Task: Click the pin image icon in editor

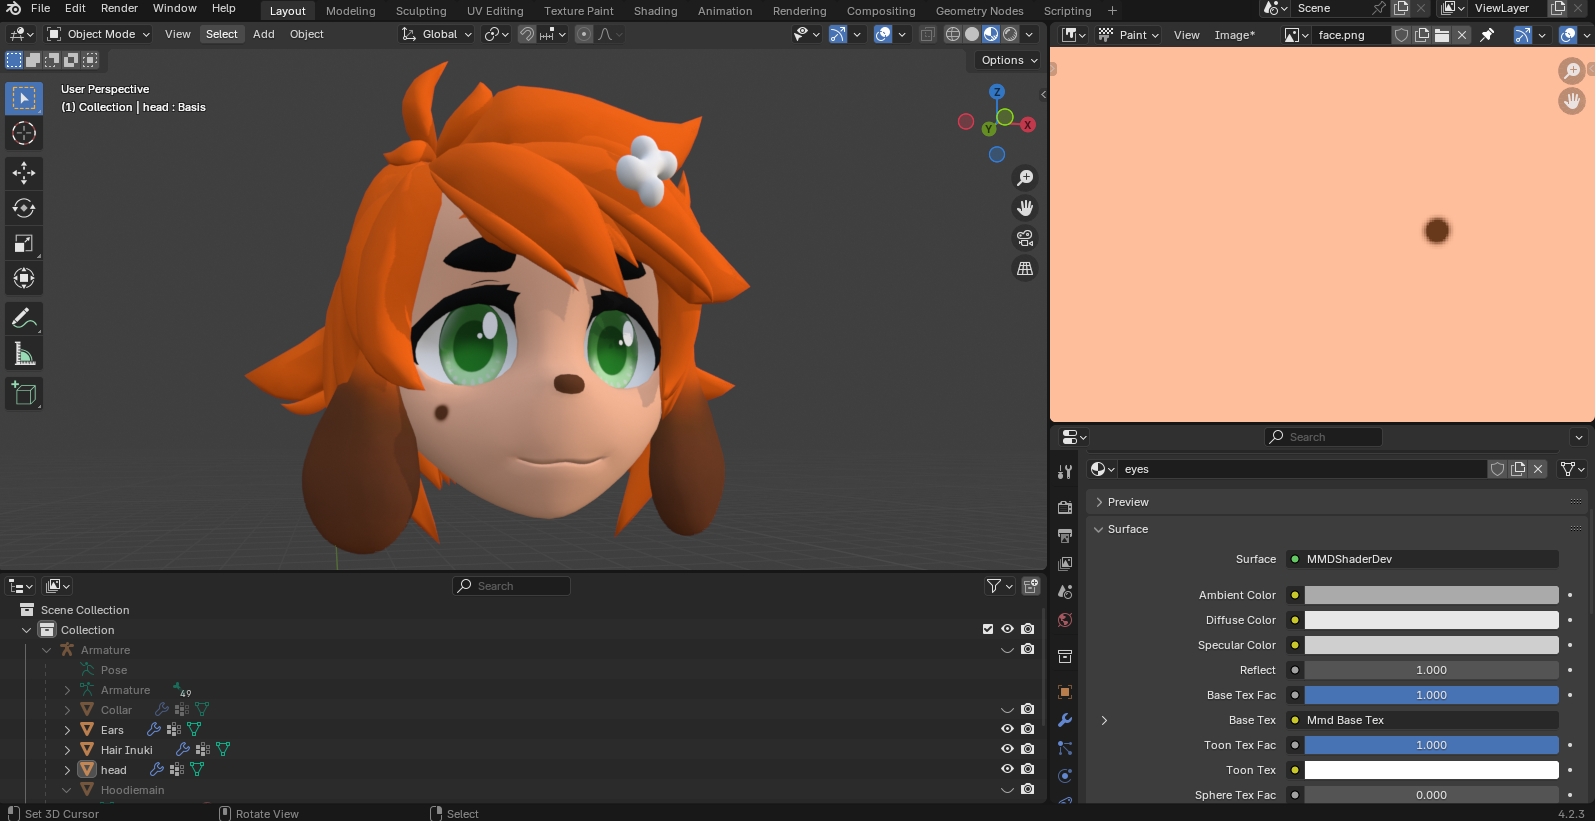Action: tap(1487, 35)
